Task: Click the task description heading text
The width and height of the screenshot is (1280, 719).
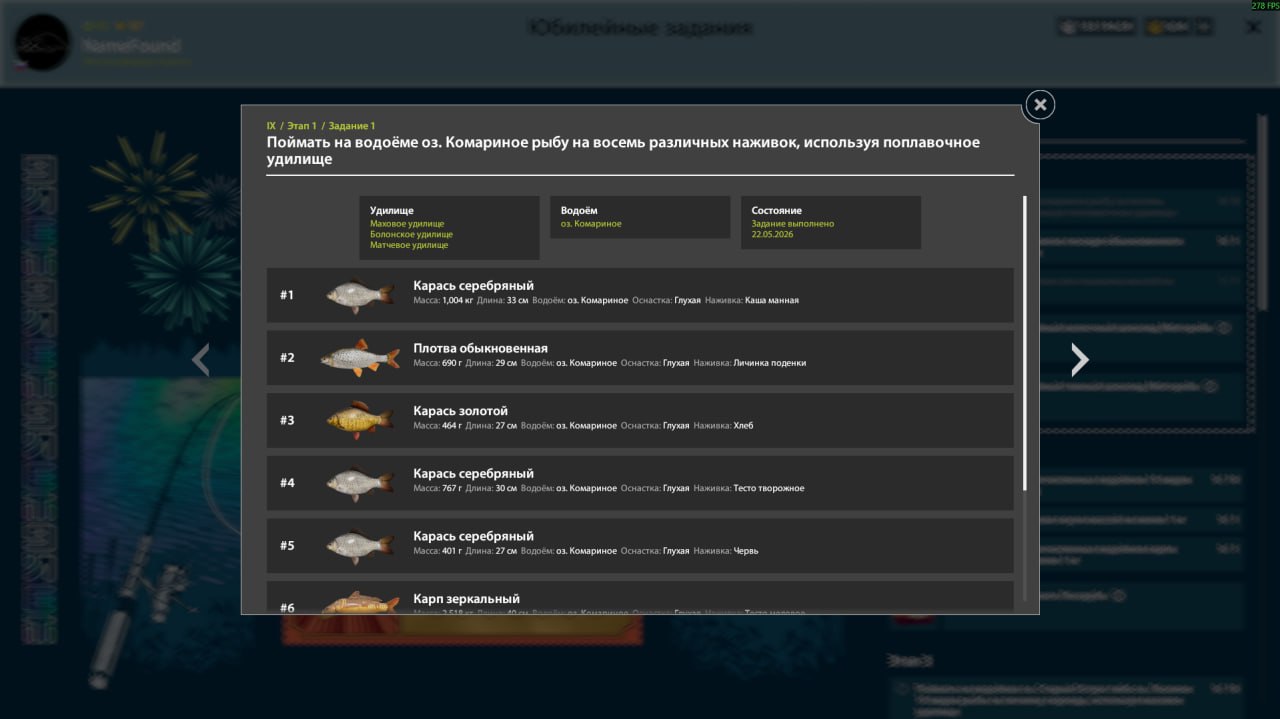Action: [x=623, y=151]
